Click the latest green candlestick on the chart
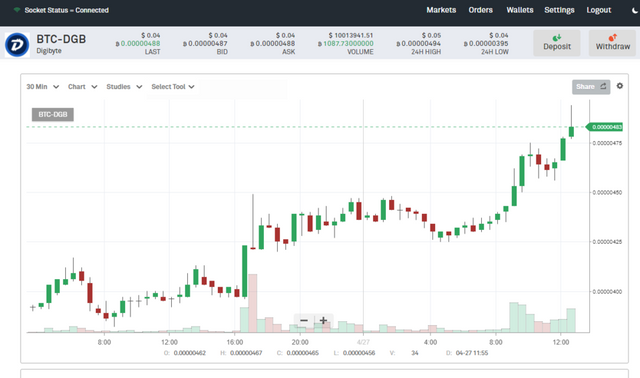Screen dimensions: 640x378 tap(571, 131)
